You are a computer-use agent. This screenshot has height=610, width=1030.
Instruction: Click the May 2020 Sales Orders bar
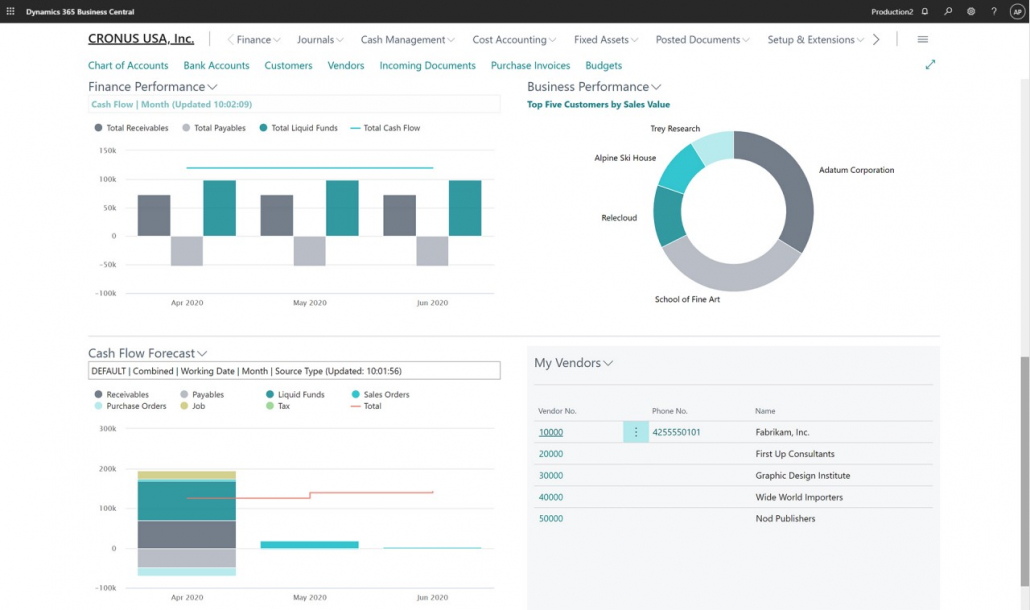pos(309,544)
